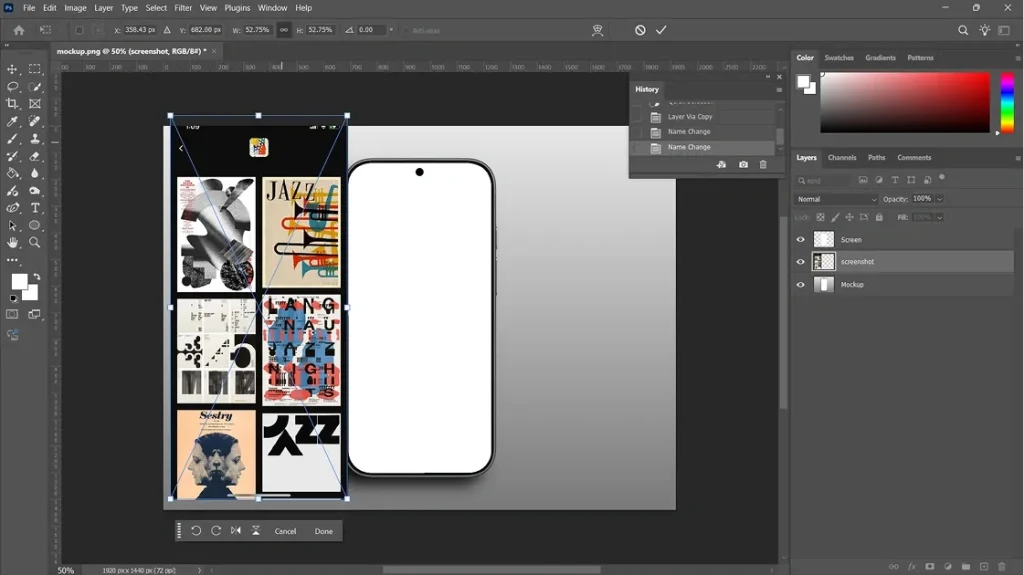Open the screen mode change icon
Viewport: 1024px width, 575px height.
coord(35,314)
